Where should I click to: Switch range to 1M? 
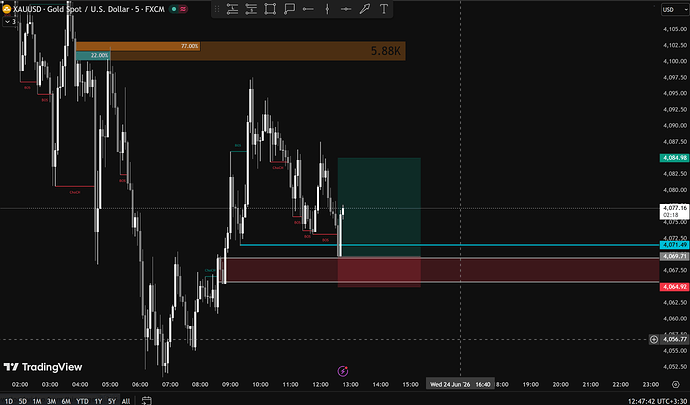click(37, 401)
